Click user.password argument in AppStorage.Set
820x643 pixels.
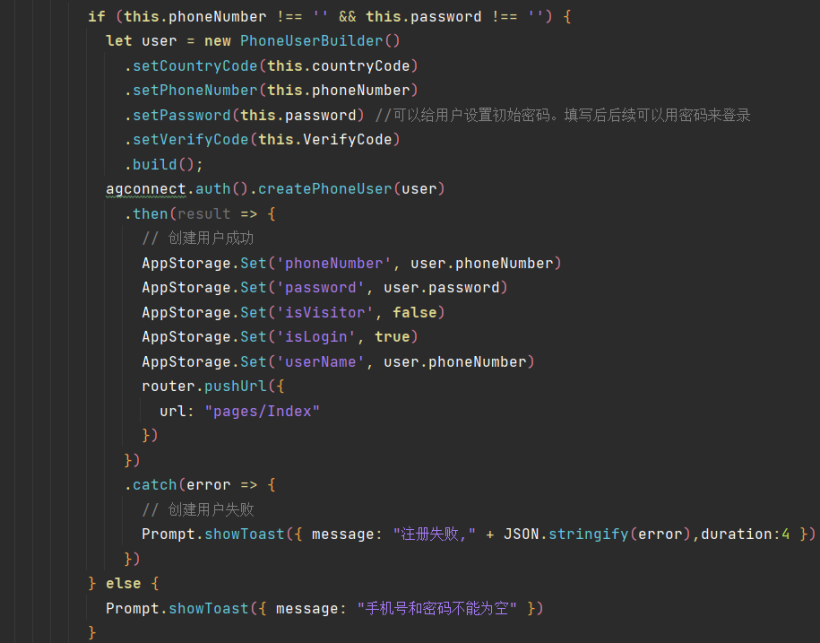click(441, 288)
